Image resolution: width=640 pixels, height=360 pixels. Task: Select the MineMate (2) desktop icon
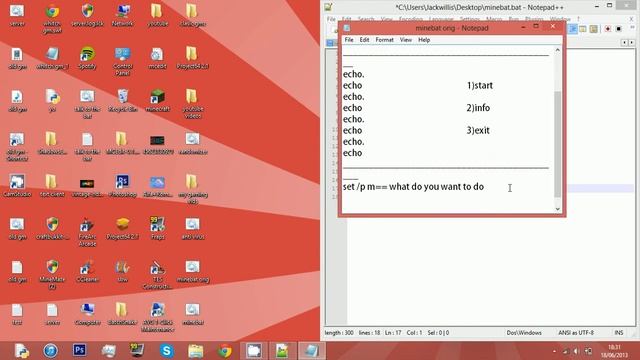[x=52, y=274]
